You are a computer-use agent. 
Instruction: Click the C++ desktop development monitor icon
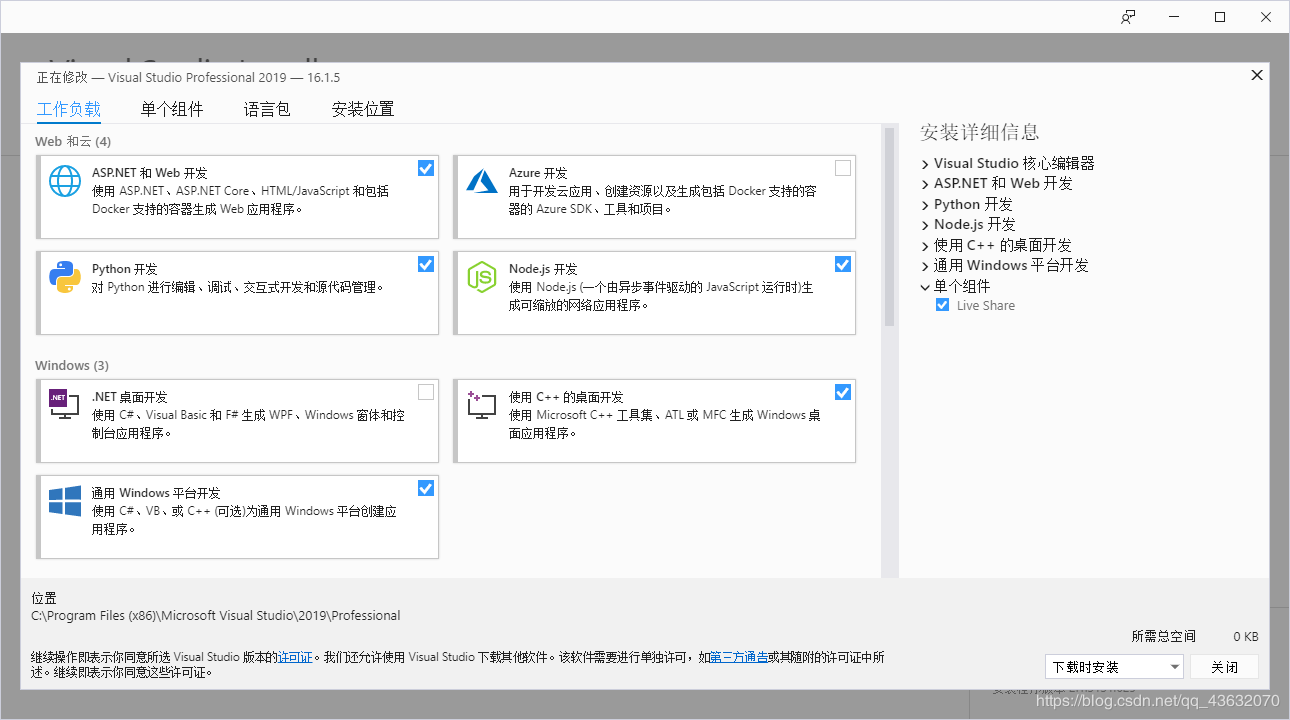tap(482, 404)
